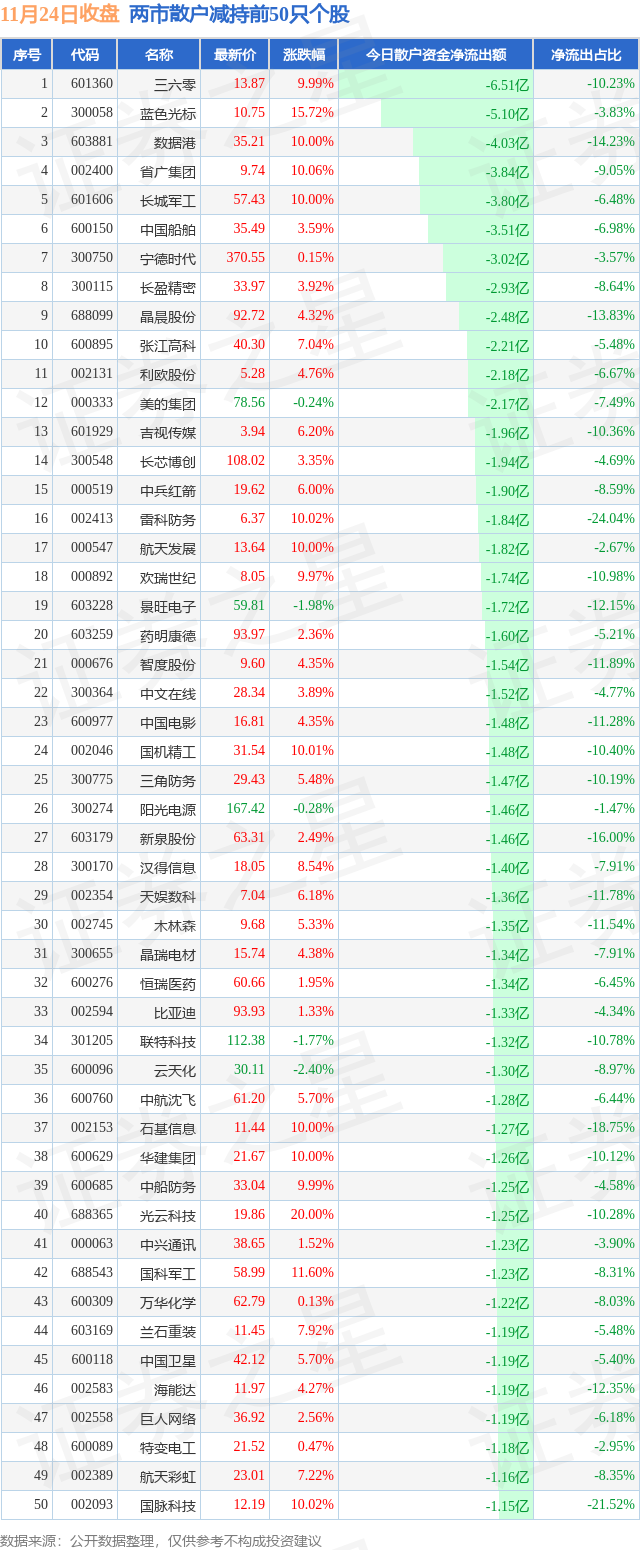This screenshot has height=1550, width=640.
Task: Click stock name 中船防务
Action: [168, 1186]
